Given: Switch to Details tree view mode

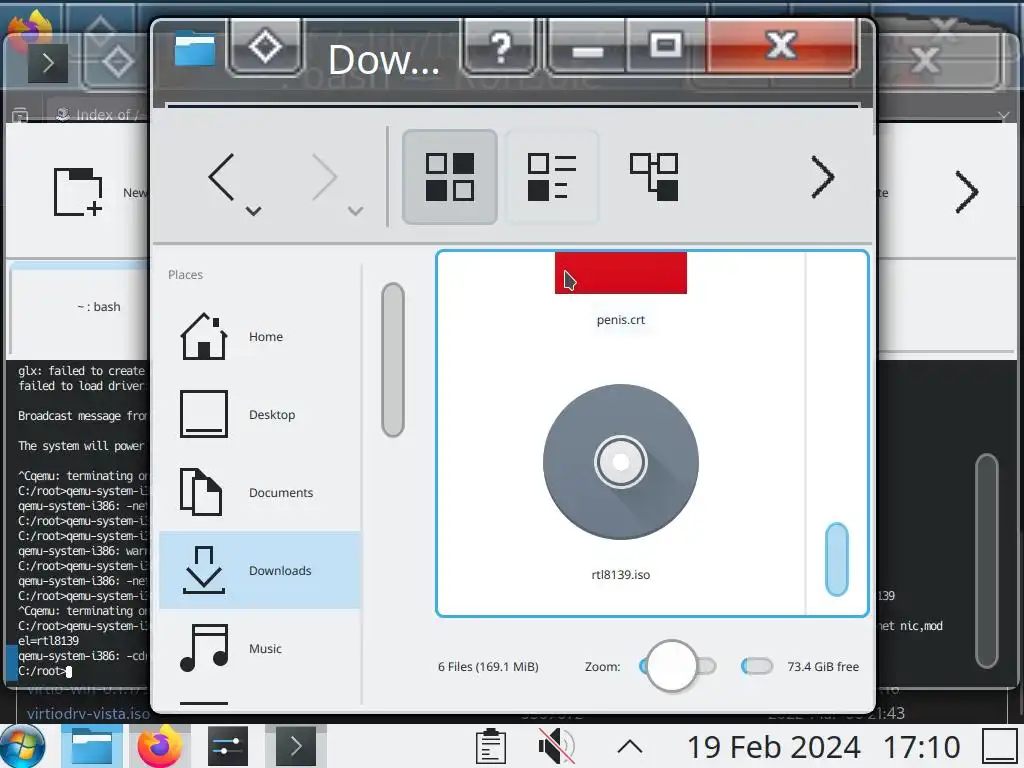Looking at the screenshot, I should pos(654,177).
